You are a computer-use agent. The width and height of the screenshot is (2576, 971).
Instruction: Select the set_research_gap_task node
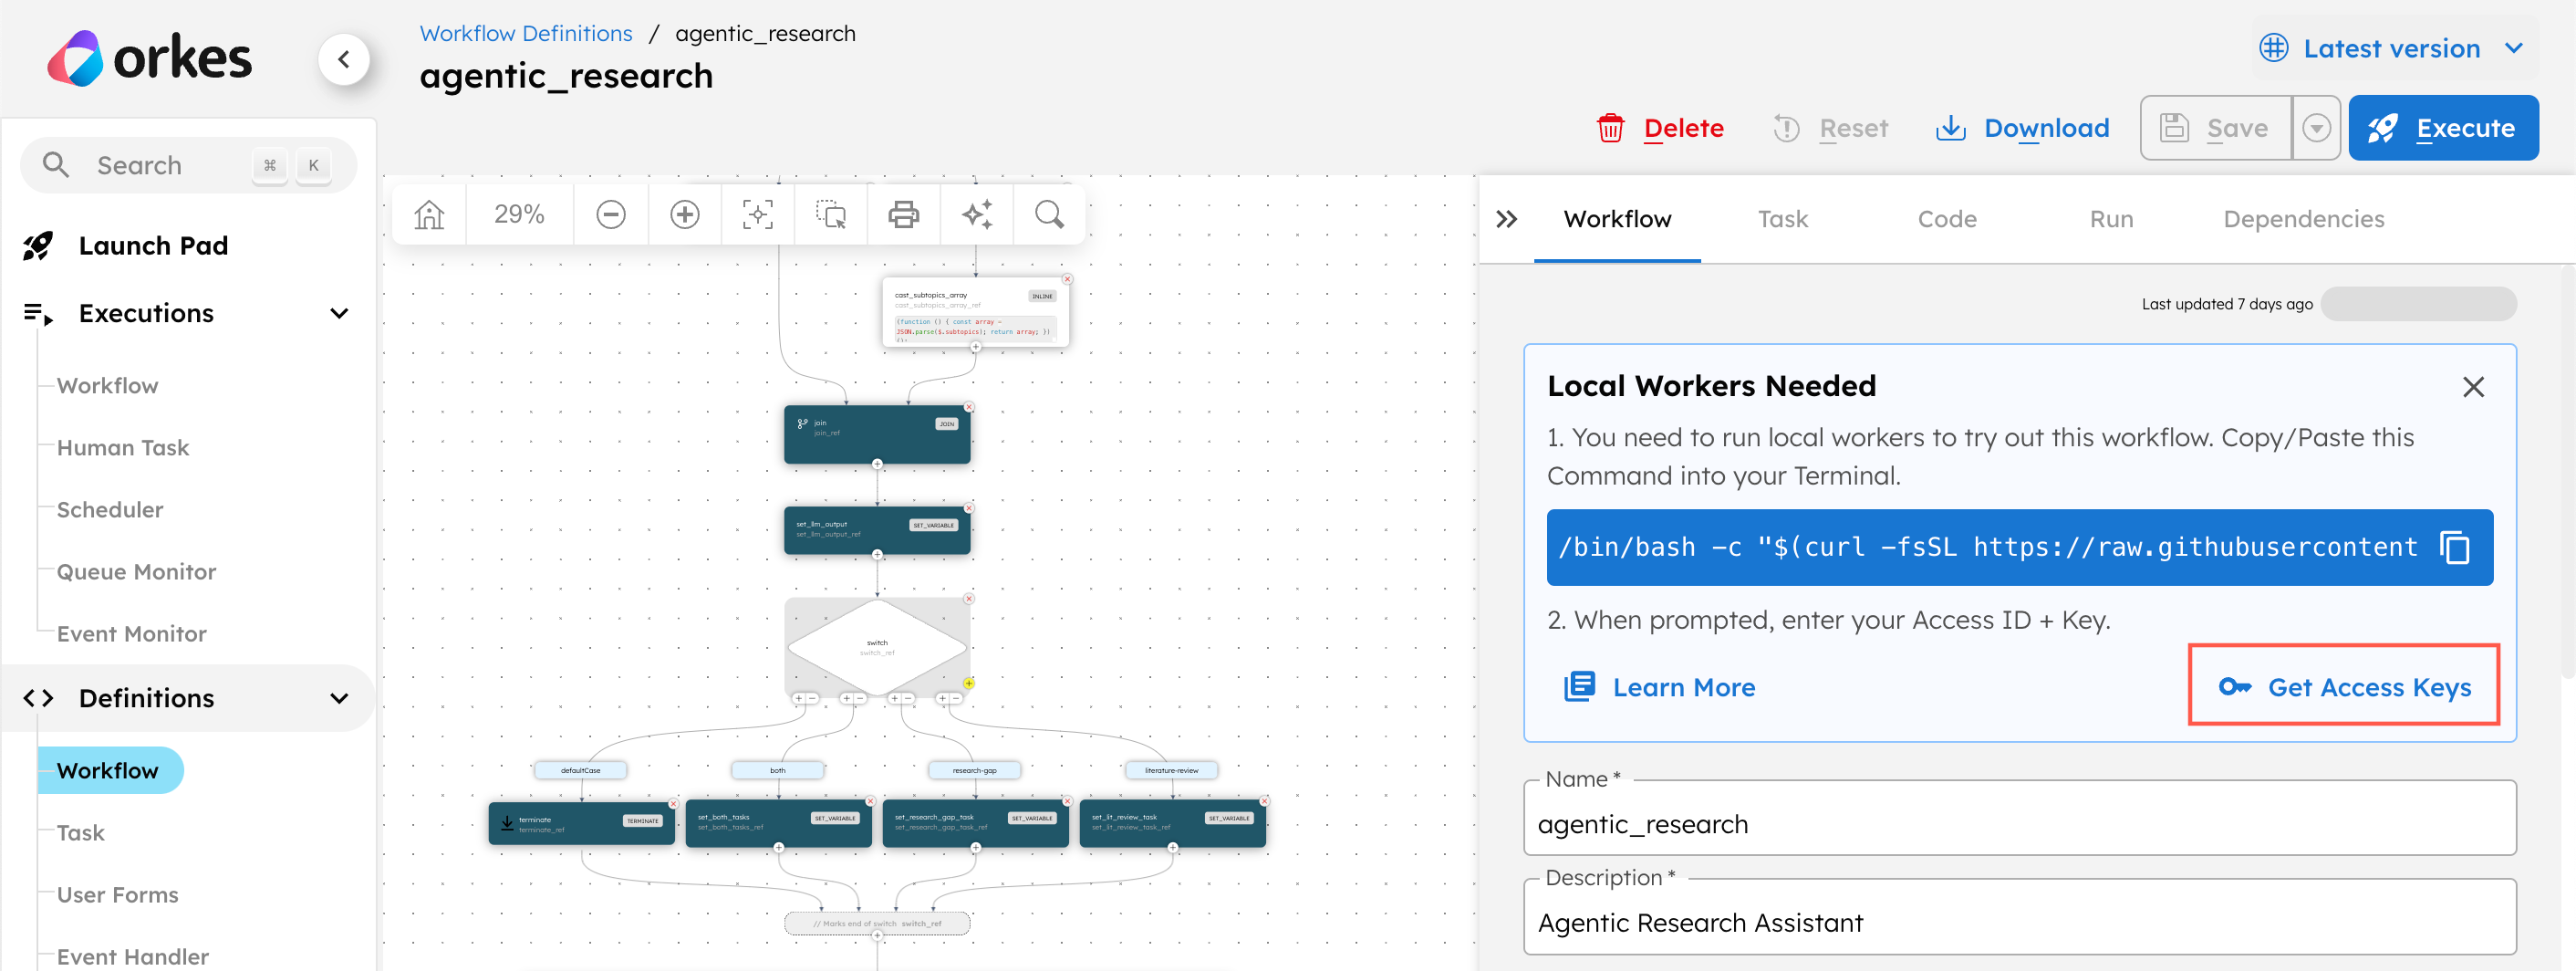(975, 823)
